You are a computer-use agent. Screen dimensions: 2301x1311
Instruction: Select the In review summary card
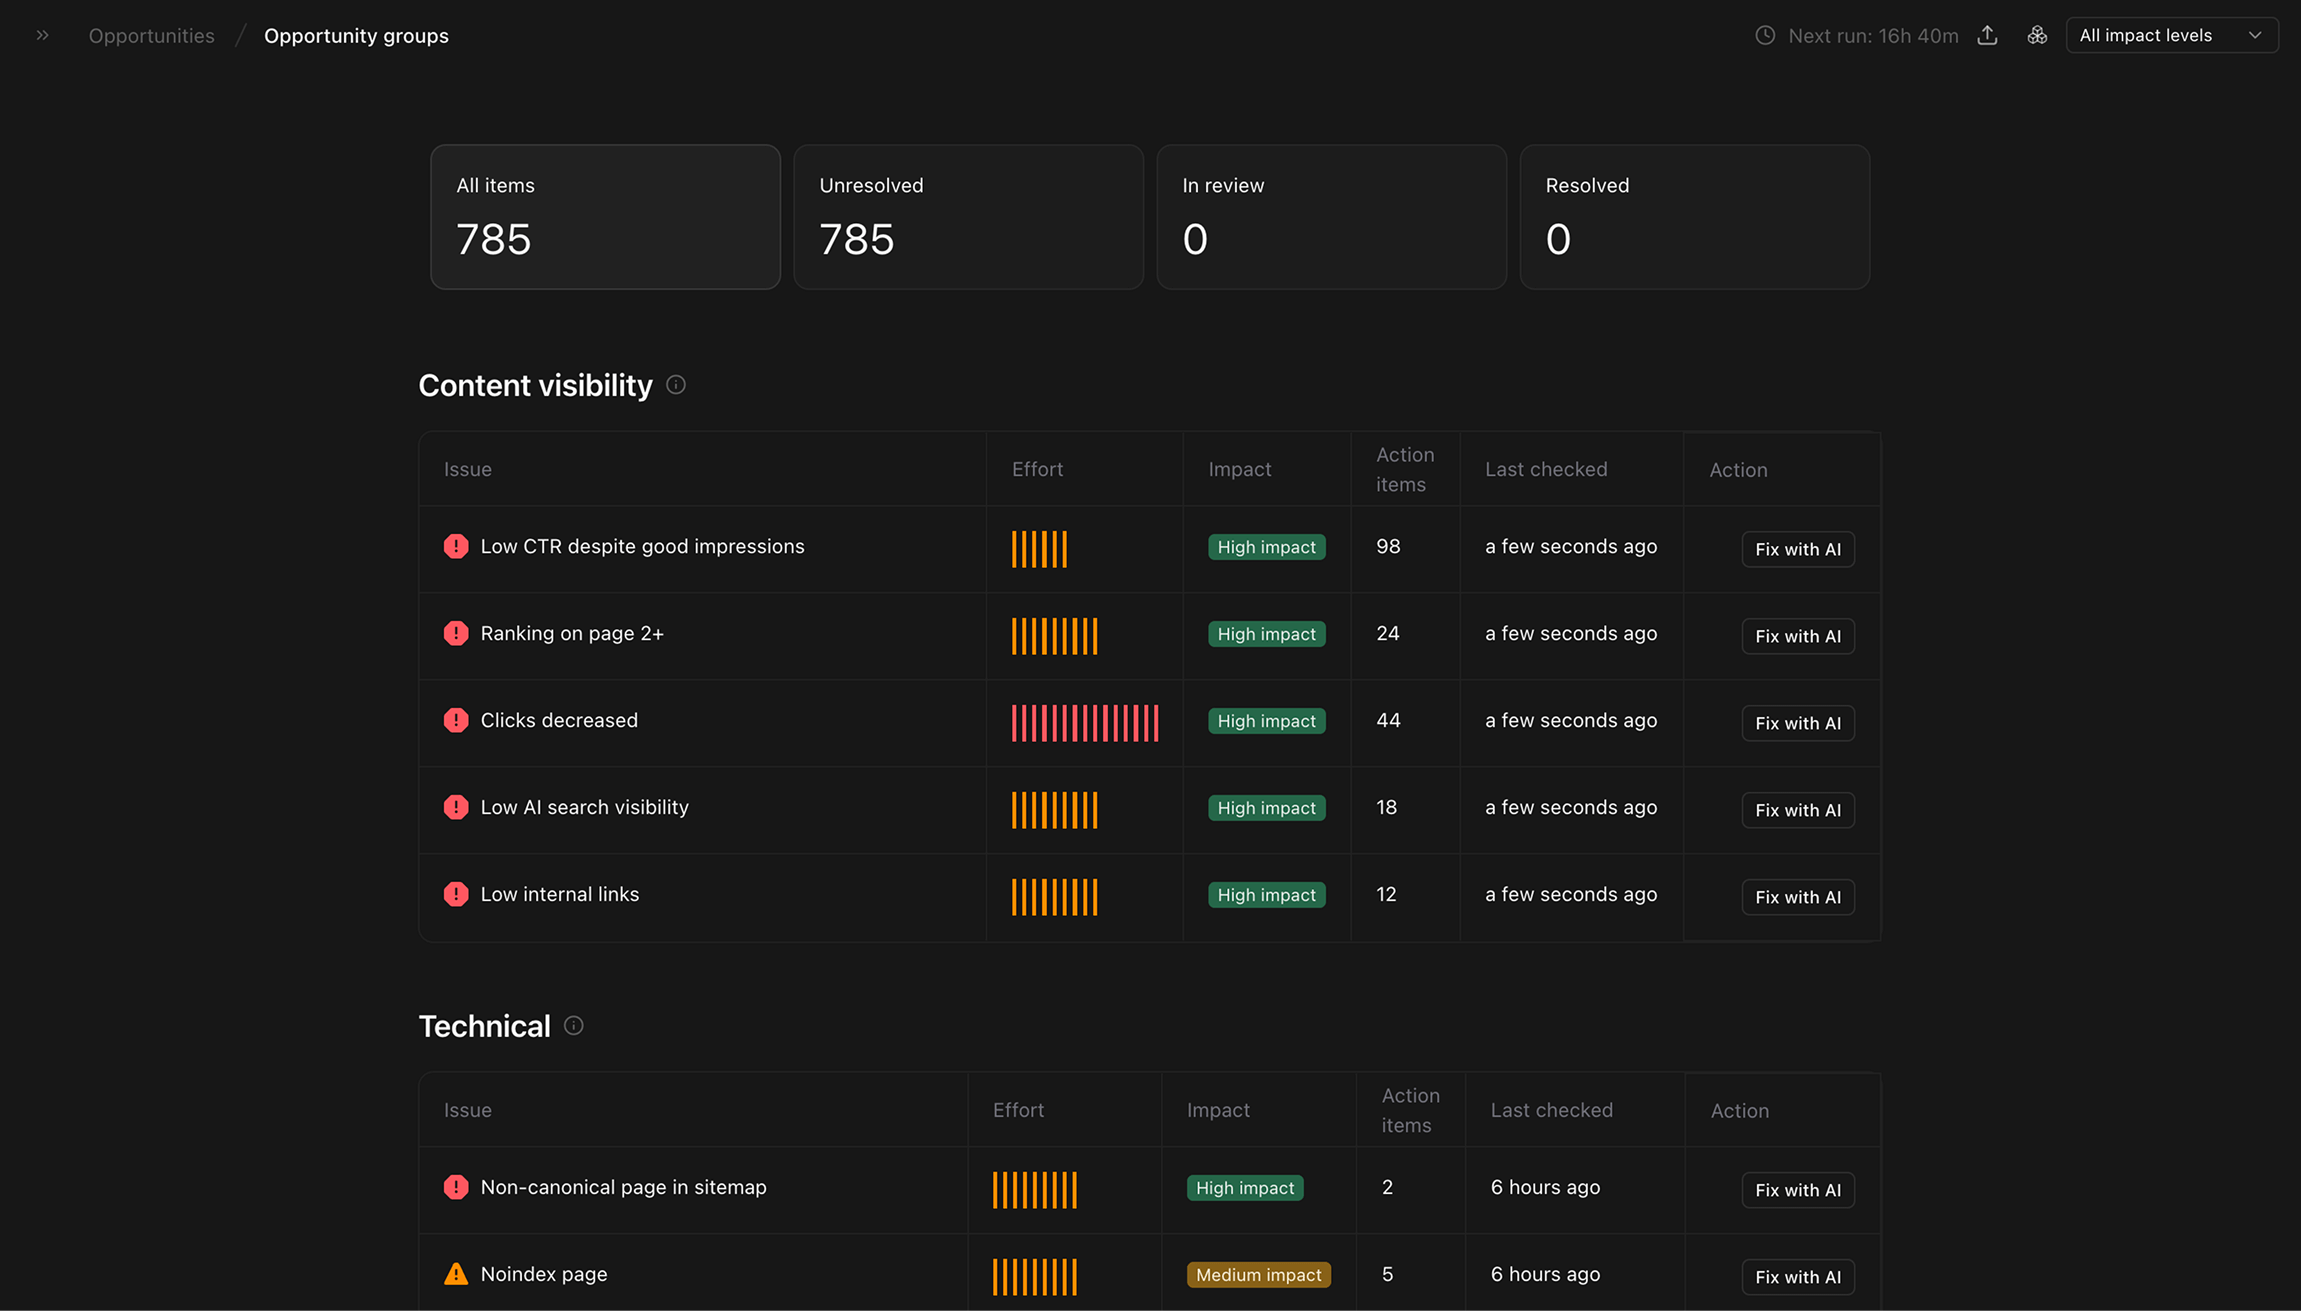[1331, 217]
